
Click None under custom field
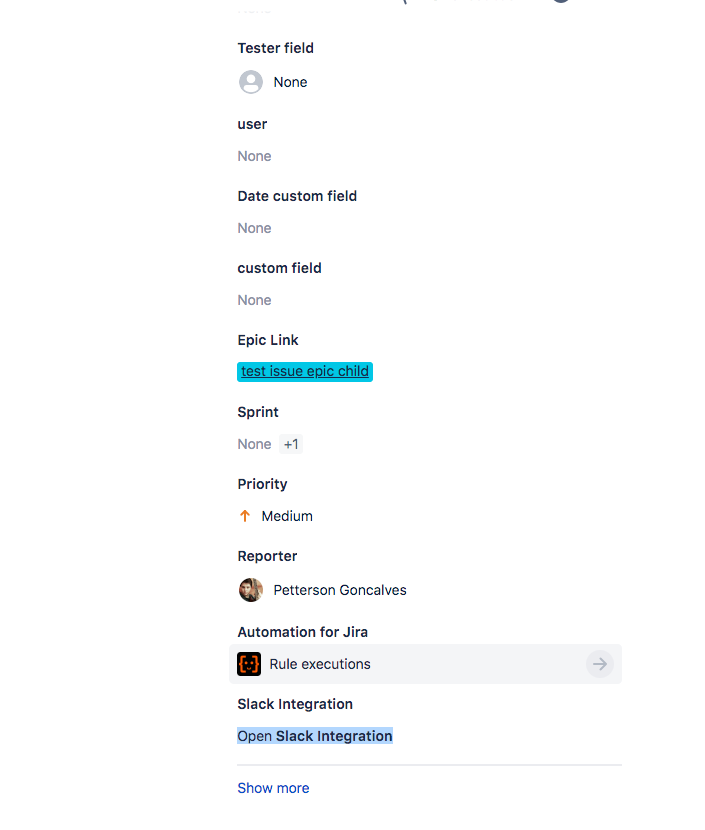[254, 300]
